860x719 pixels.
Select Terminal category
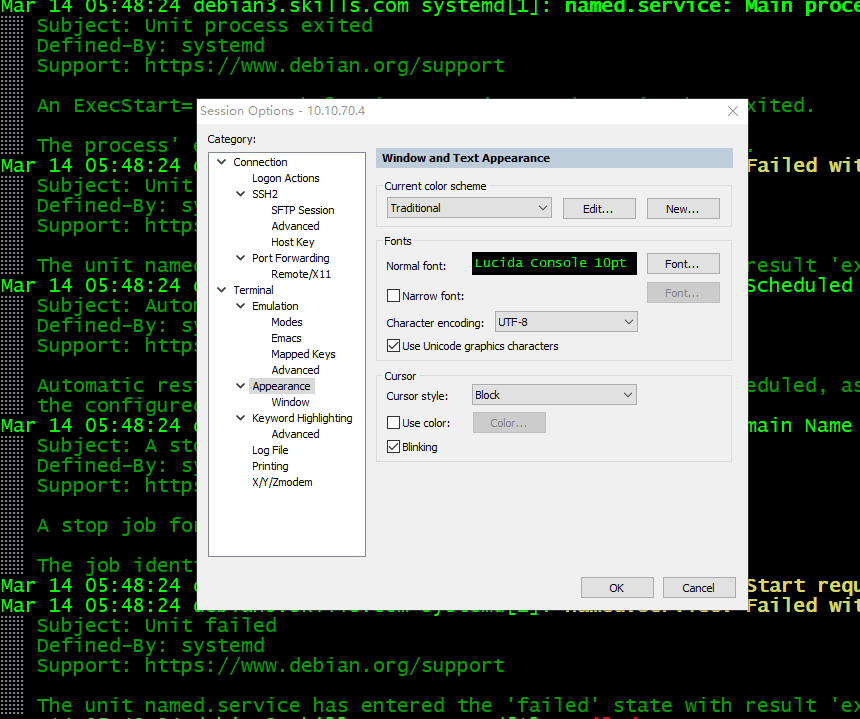pos(253,290)
